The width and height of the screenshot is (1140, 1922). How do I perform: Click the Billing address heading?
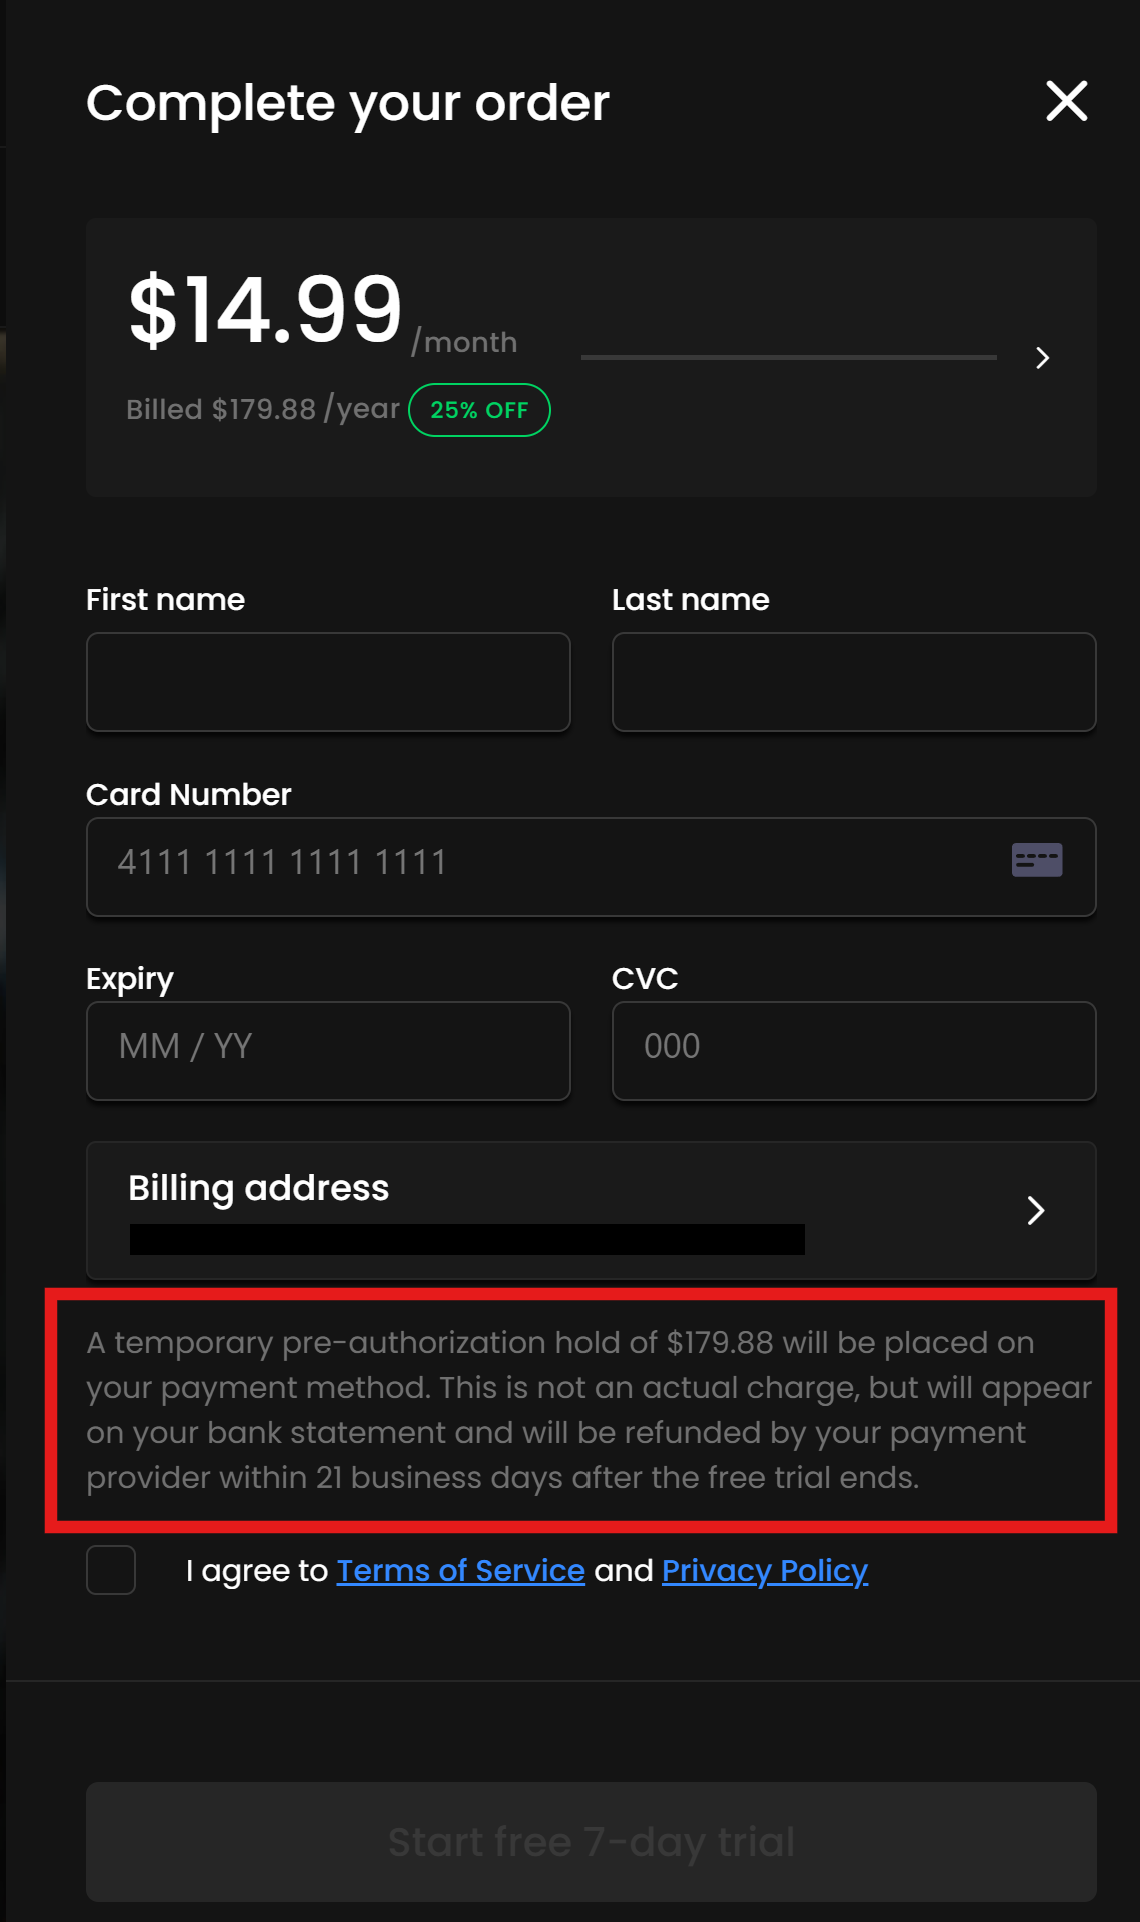coord(258,1188)
